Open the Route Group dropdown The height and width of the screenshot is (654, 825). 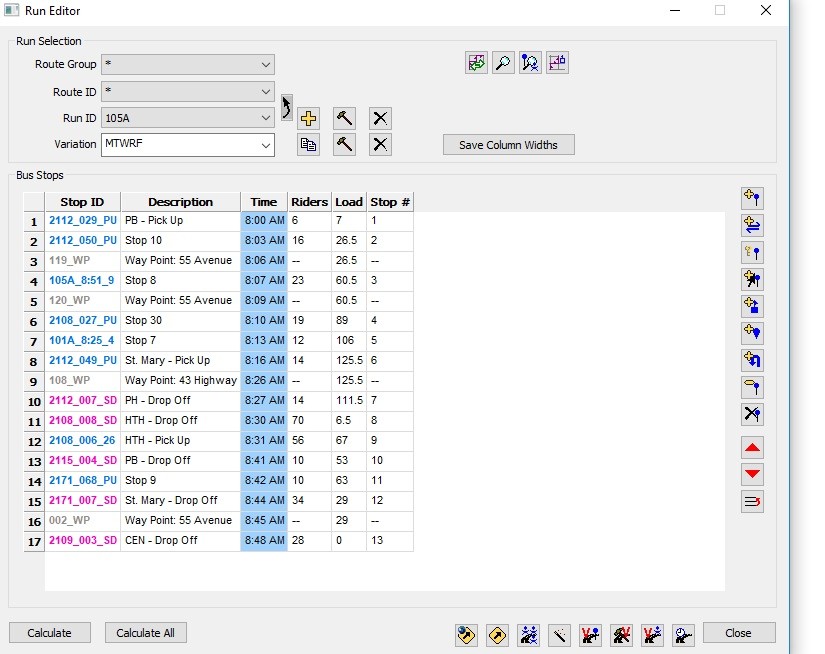188,64
